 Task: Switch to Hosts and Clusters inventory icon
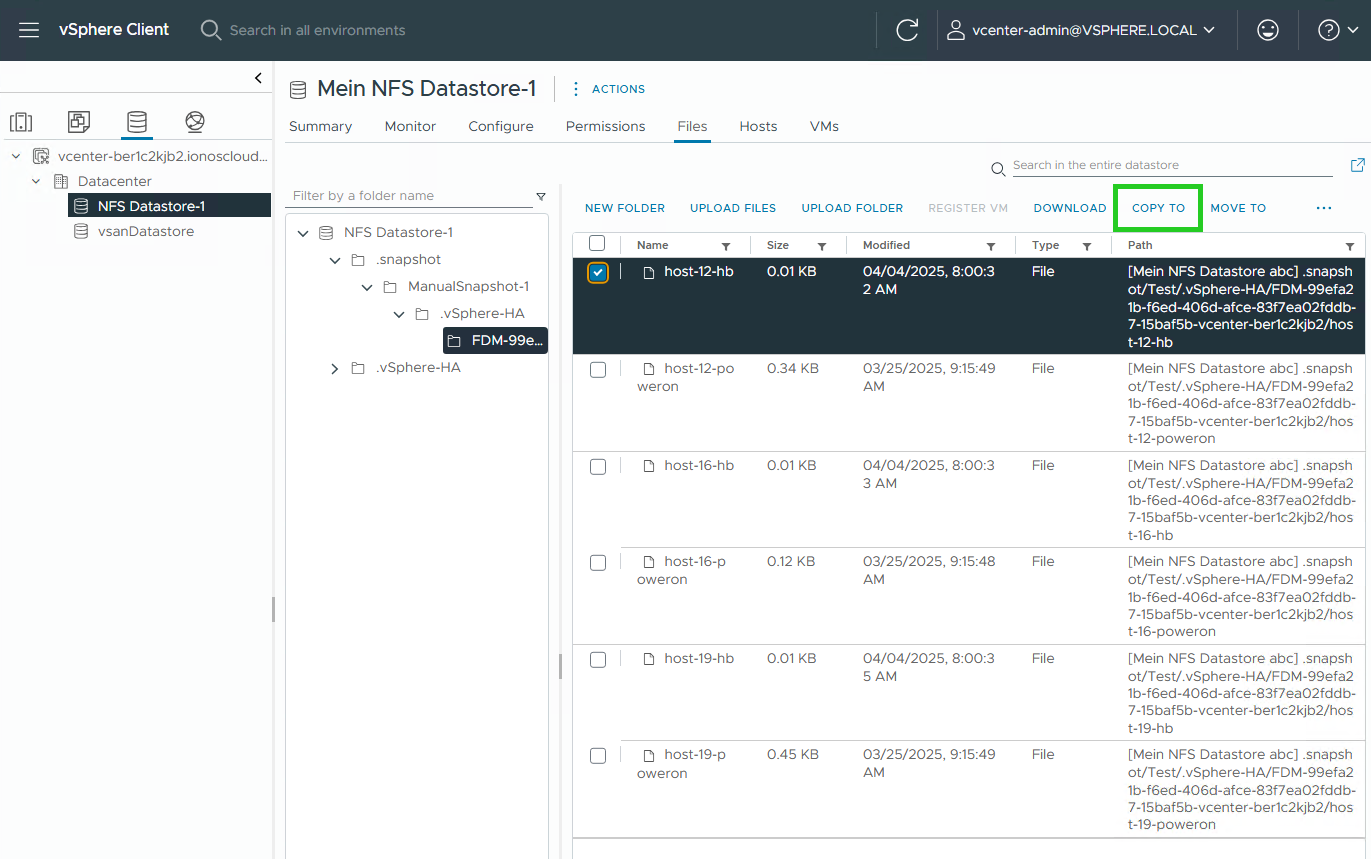[x=21, y=122]
